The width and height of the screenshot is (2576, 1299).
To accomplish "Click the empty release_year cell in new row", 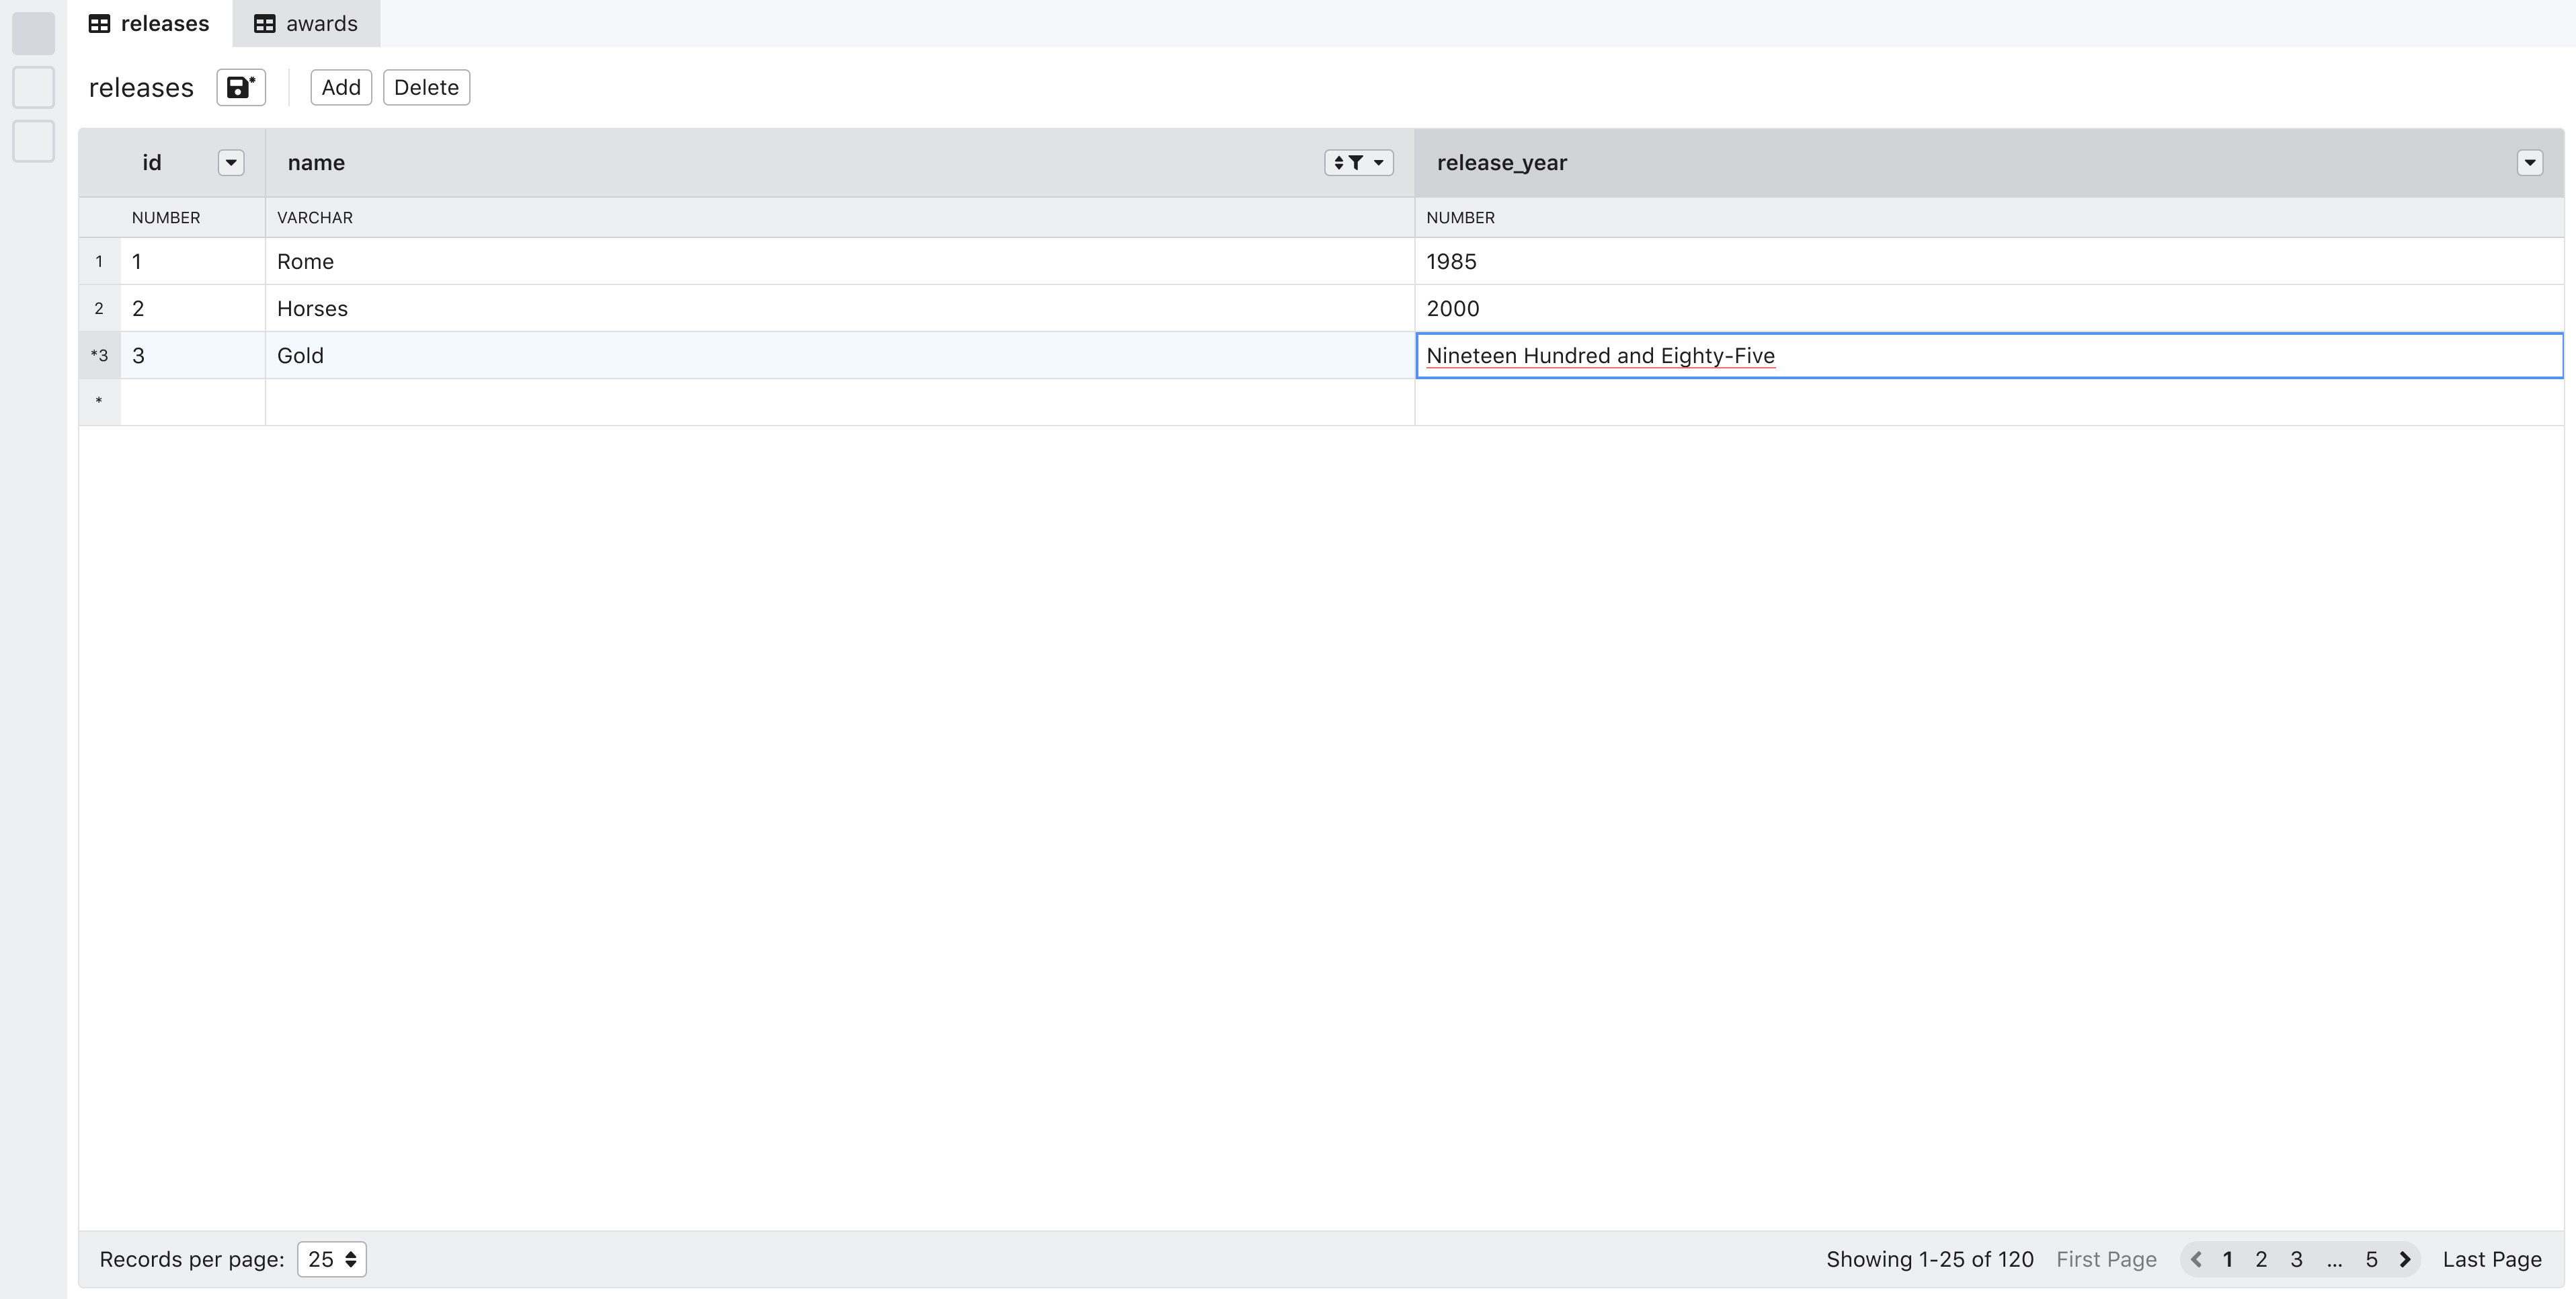I will [x=1989, y=402].
